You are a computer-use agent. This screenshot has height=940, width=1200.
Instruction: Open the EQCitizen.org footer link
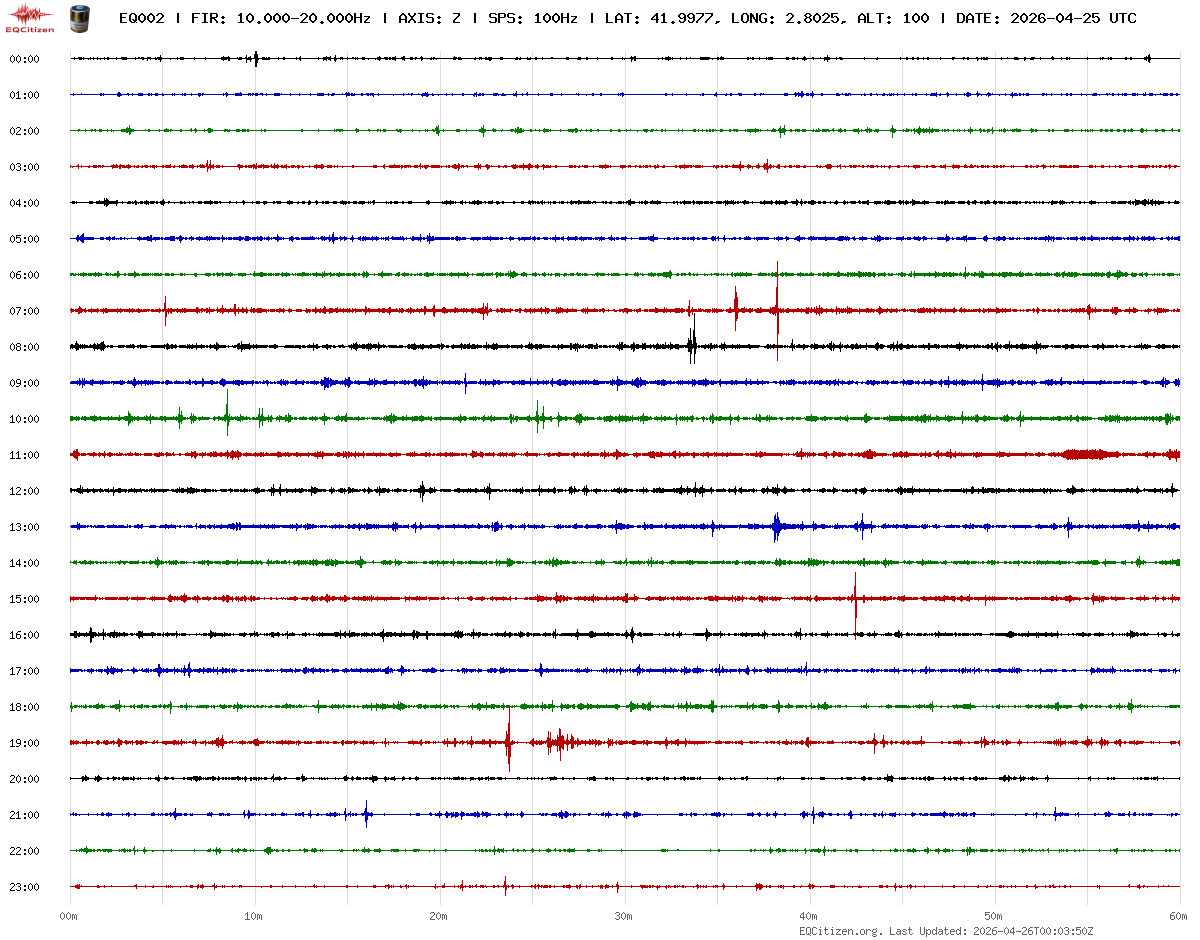click(x=840, y=931)
